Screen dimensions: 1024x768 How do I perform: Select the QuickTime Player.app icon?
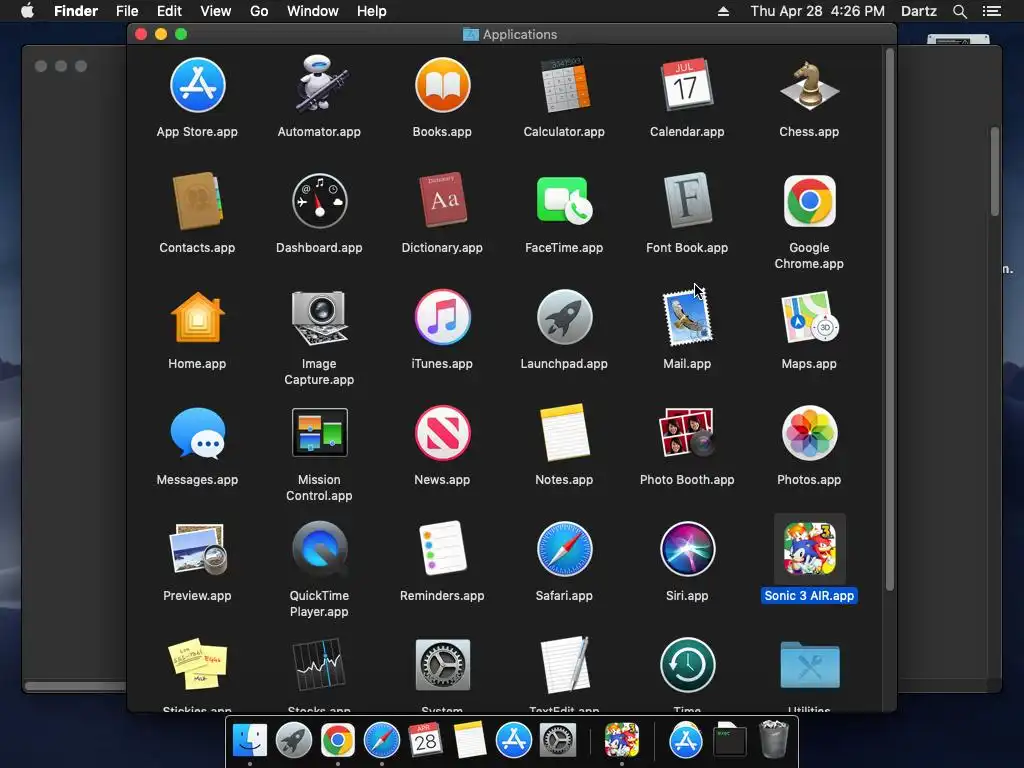[319, 548]
